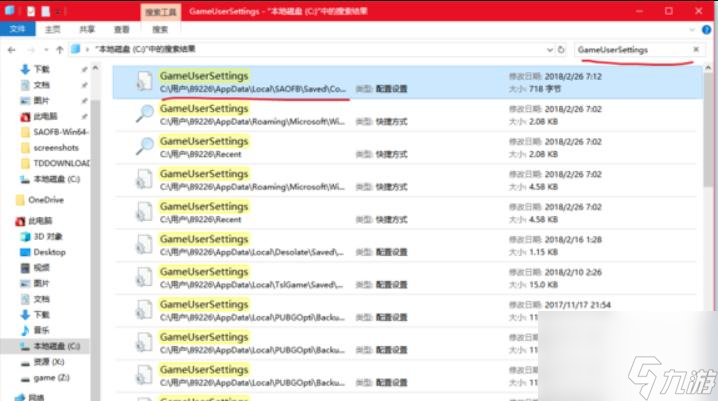This screenshot has height=401, width=718.
Task: Open the 查看 ribbon tab
Action: [121, 29]
